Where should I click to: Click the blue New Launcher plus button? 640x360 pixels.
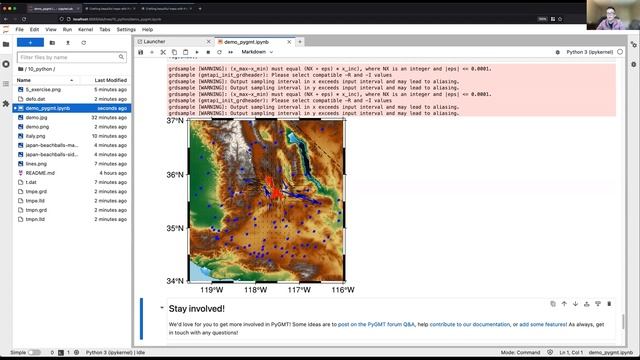pyautogui.click(x=30, y=42)
